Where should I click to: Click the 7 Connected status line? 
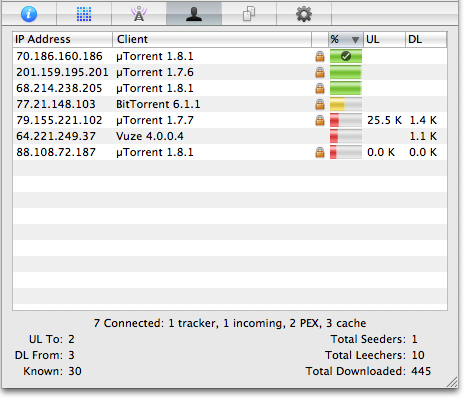coord(230,323)
